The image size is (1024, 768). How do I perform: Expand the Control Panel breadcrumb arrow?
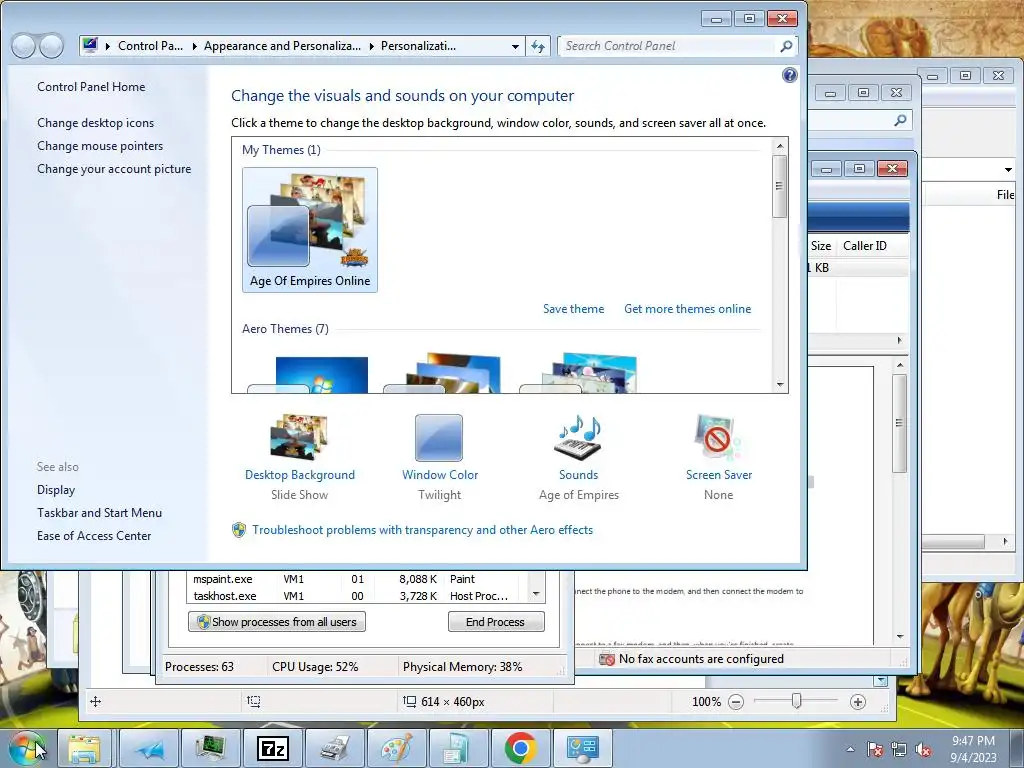pyautogui.click(x=194, y=46)
